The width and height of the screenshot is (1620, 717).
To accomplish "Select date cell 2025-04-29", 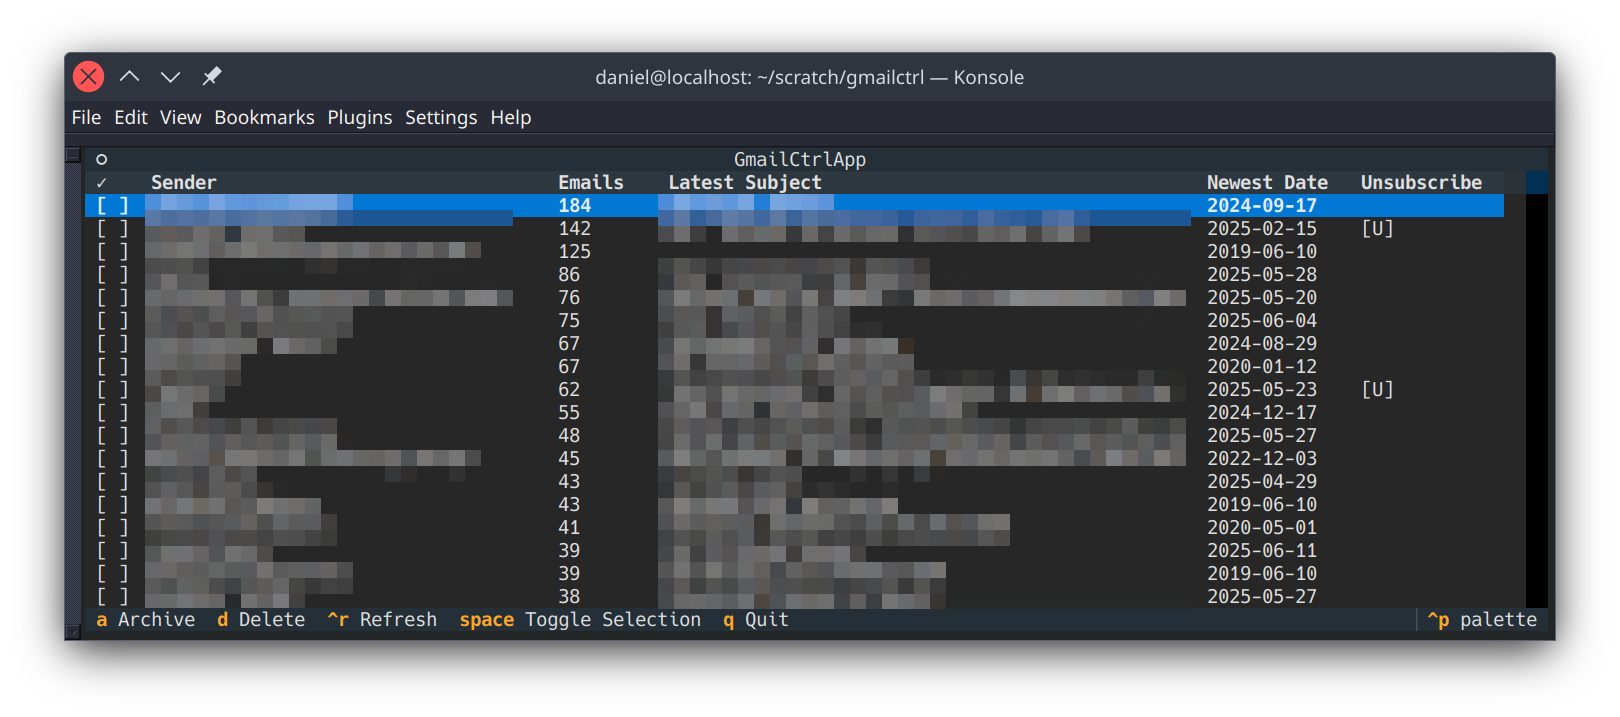I will tap(1262, 482).
